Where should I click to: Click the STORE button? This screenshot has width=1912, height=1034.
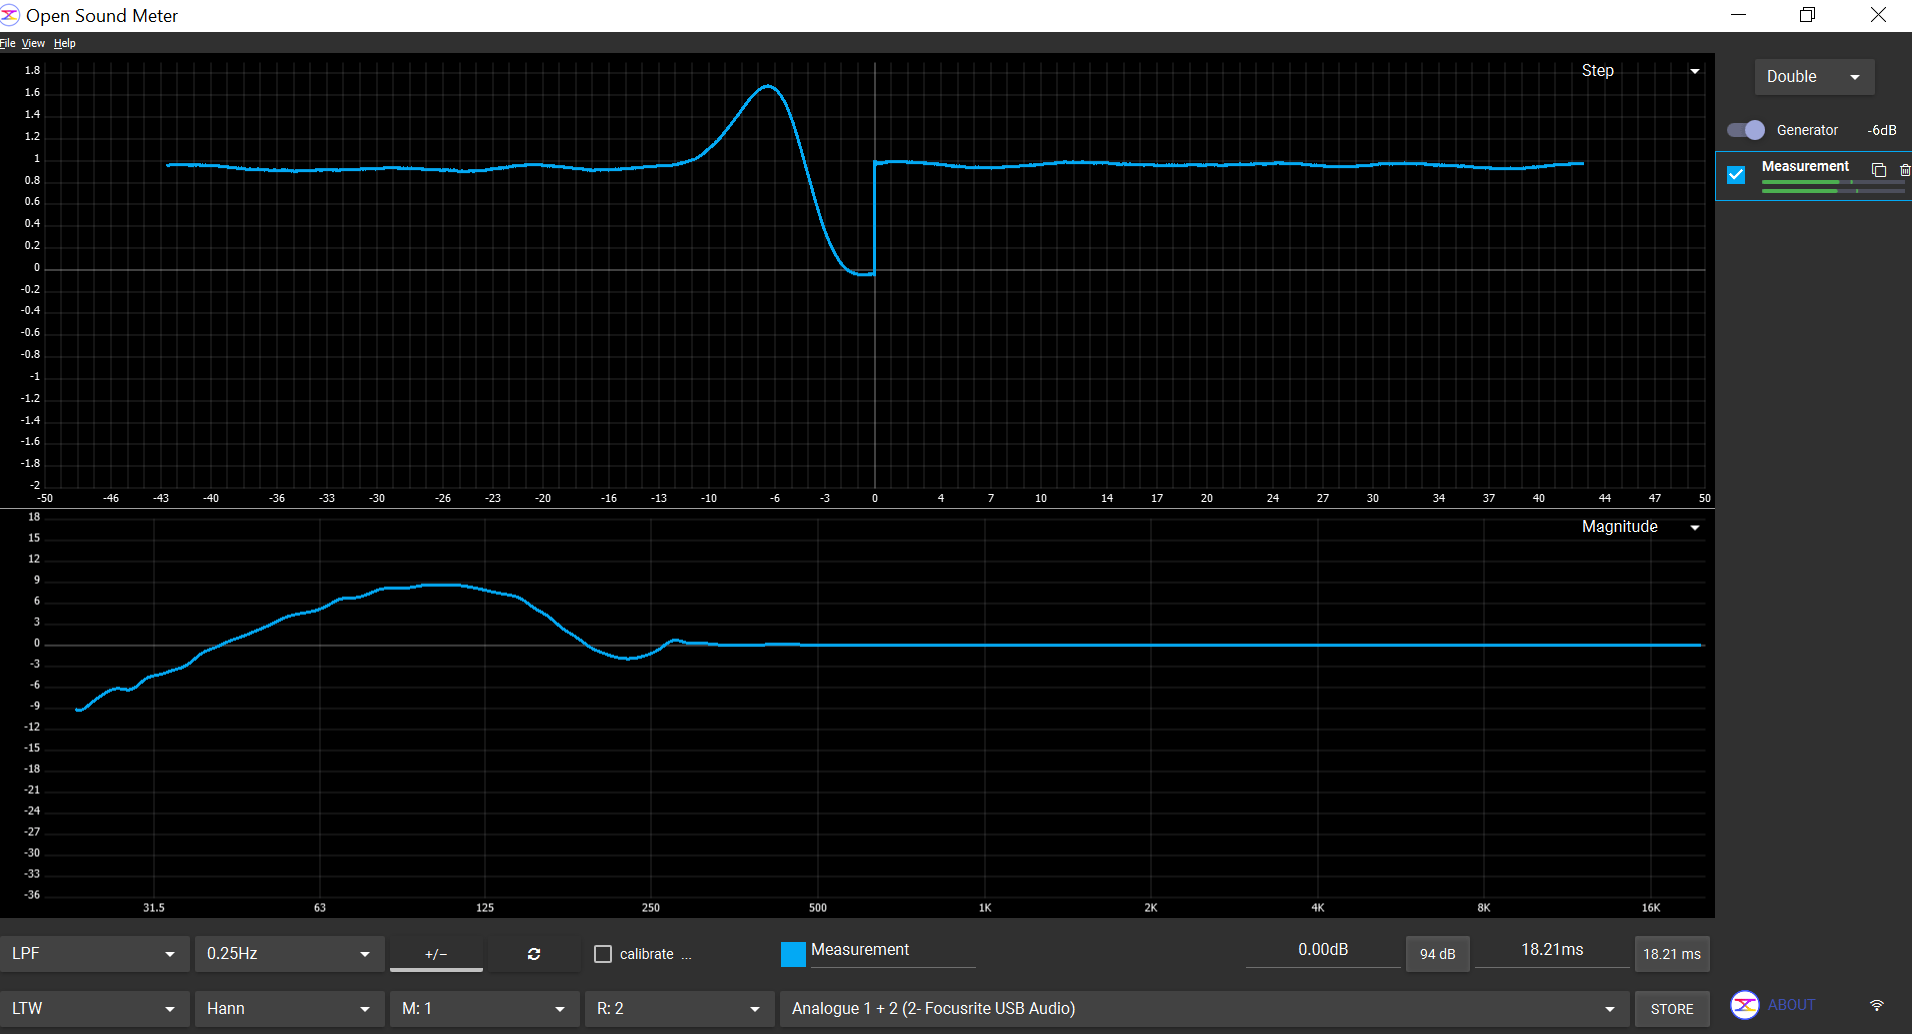click(x=1672, y=1009)
